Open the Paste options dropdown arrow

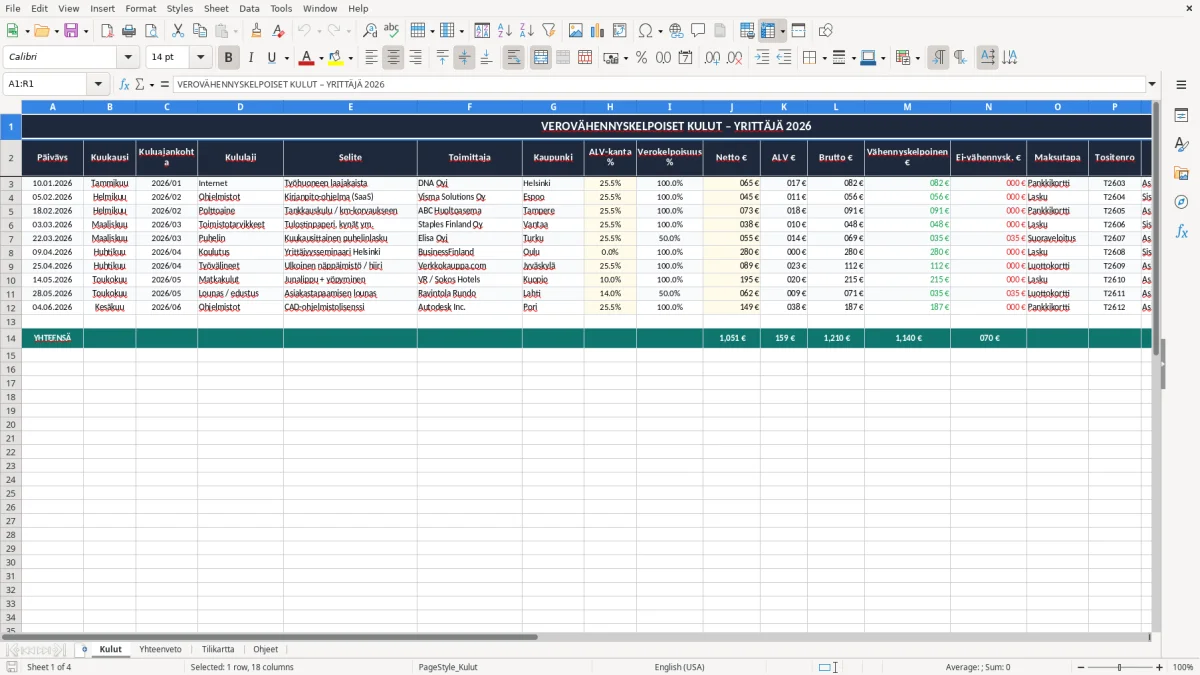(235, 31)
